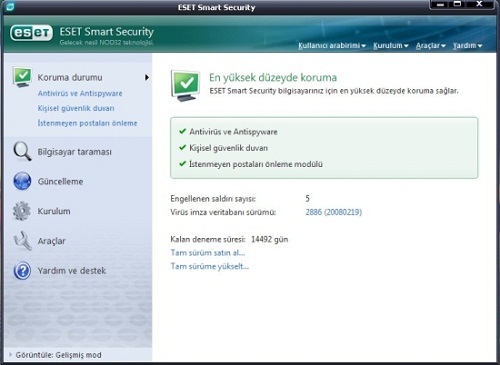This screenshot has width=500, height=365.
Task: Maximize the ESET Smart Security window
Action: [x=457, y=4]
